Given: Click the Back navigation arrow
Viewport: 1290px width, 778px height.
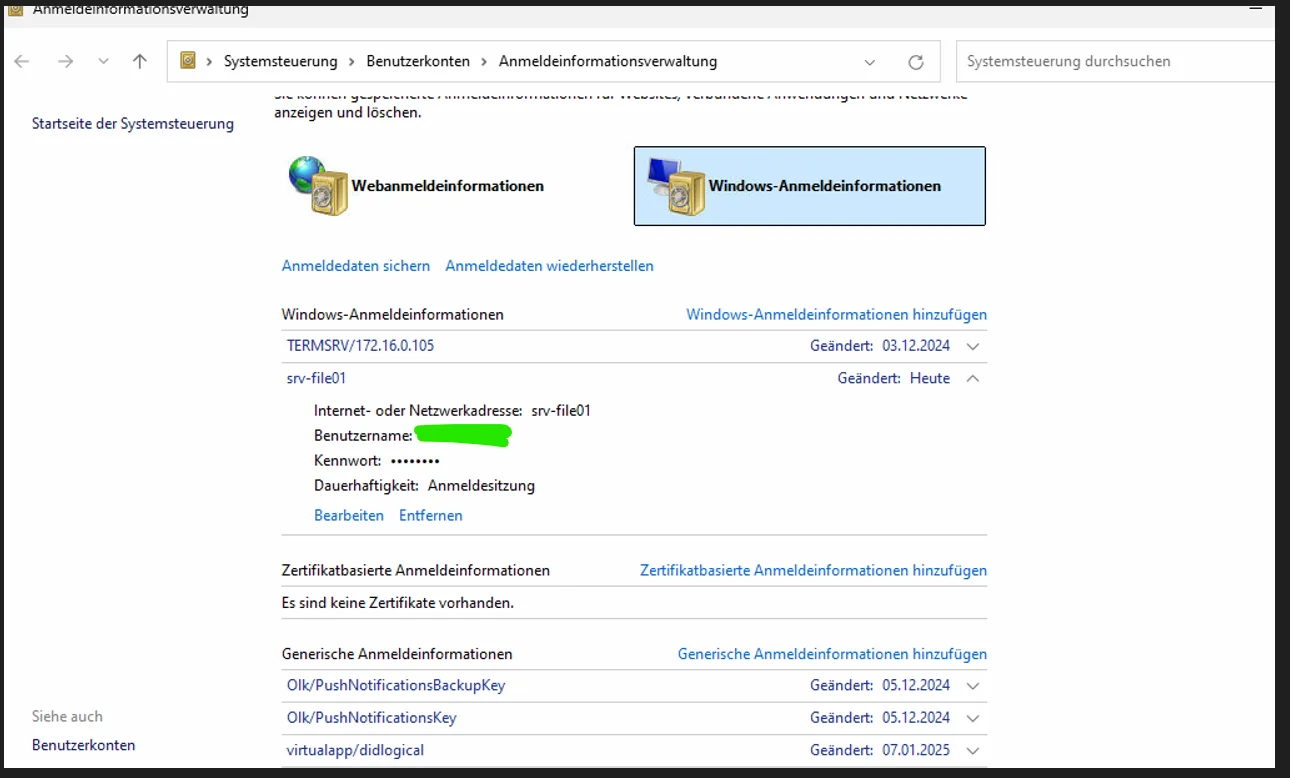Looking at the screenshot, I should 22,61.
